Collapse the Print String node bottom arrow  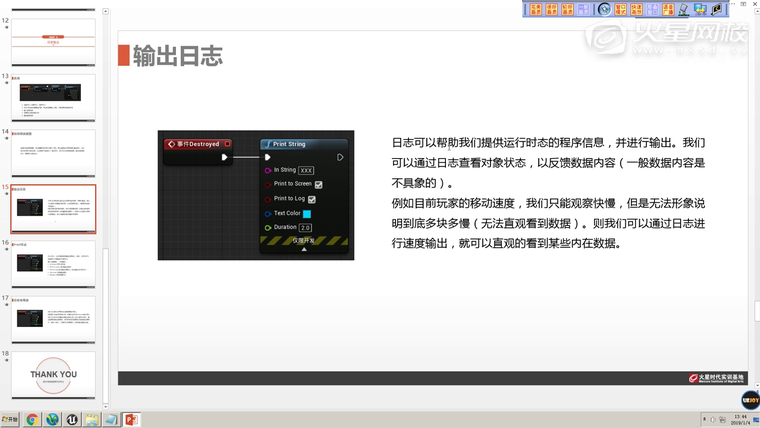pos(304,249)
